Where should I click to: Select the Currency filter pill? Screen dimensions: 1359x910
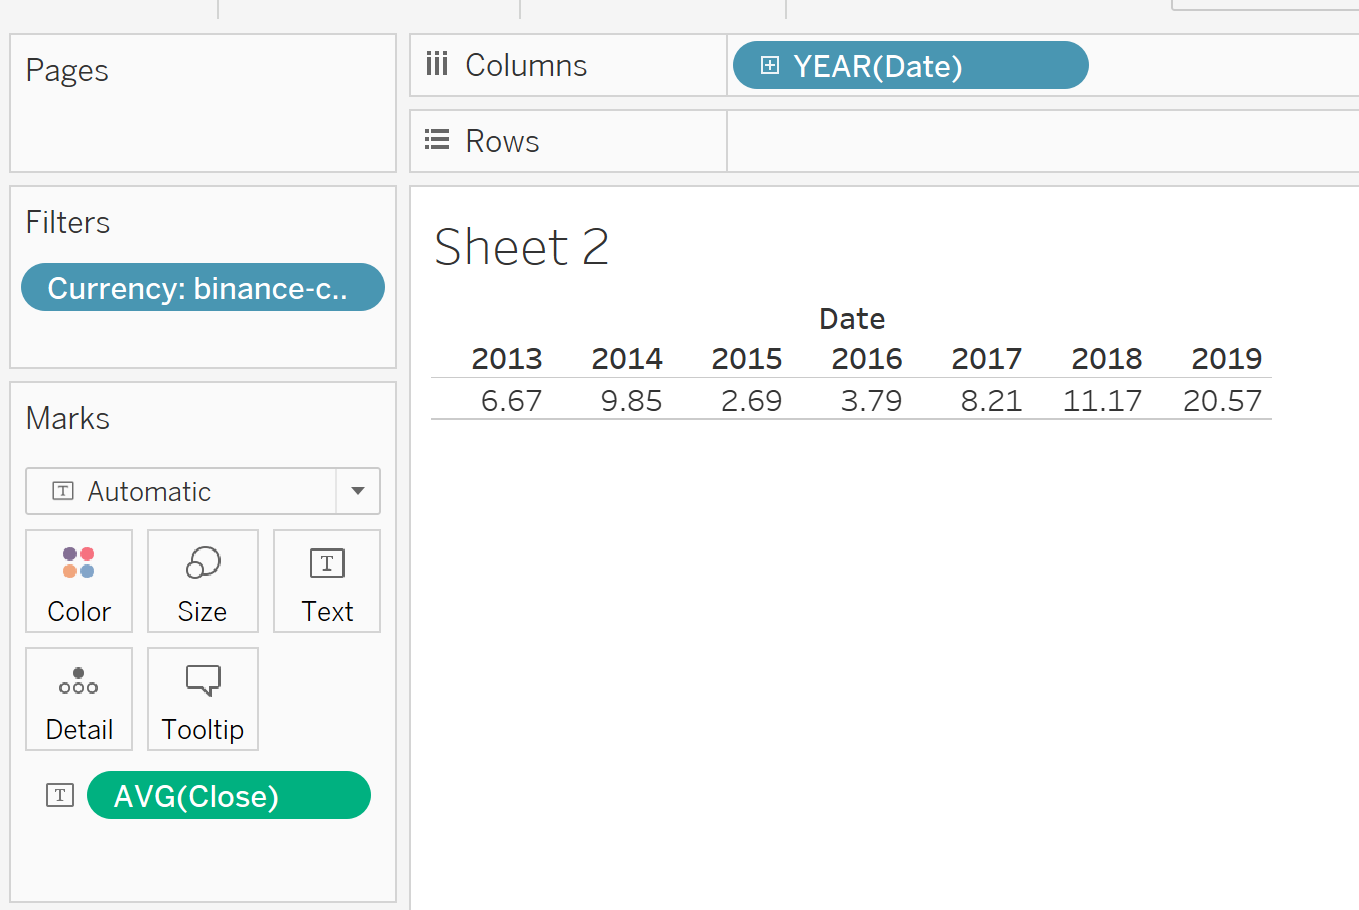tap(202, 288)
